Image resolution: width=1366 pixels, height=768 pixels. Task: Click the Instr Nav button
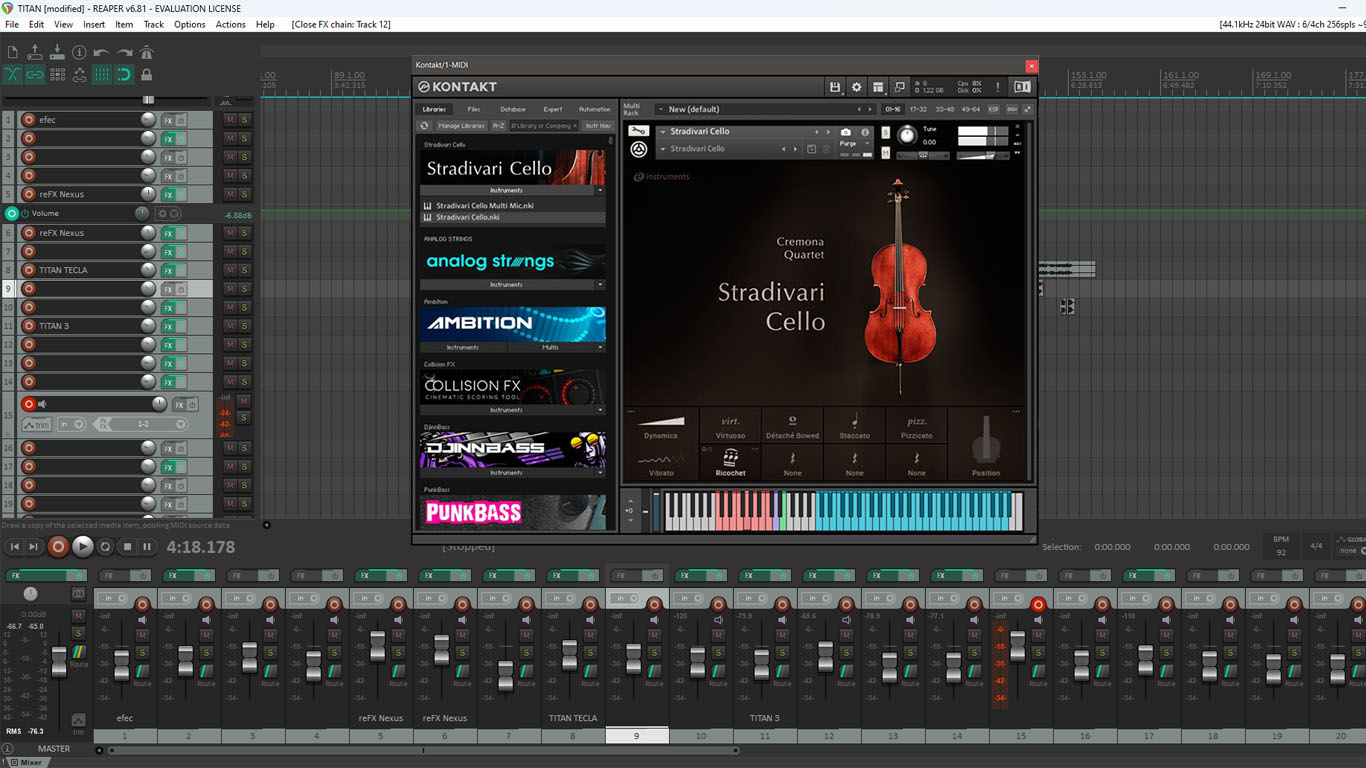point(598,126)
